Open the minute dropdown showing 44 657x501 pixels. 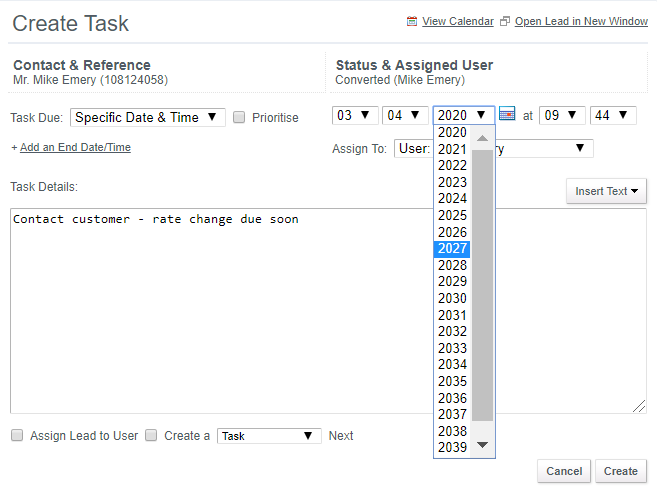click(613, 115)
